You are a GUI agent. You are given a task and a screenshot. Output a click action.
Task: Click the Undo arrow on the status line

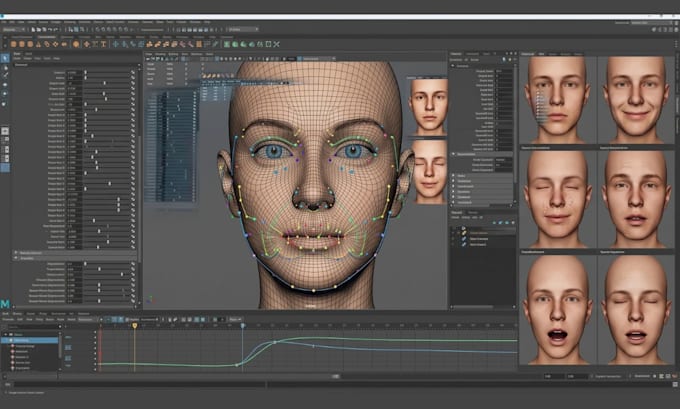50,29
